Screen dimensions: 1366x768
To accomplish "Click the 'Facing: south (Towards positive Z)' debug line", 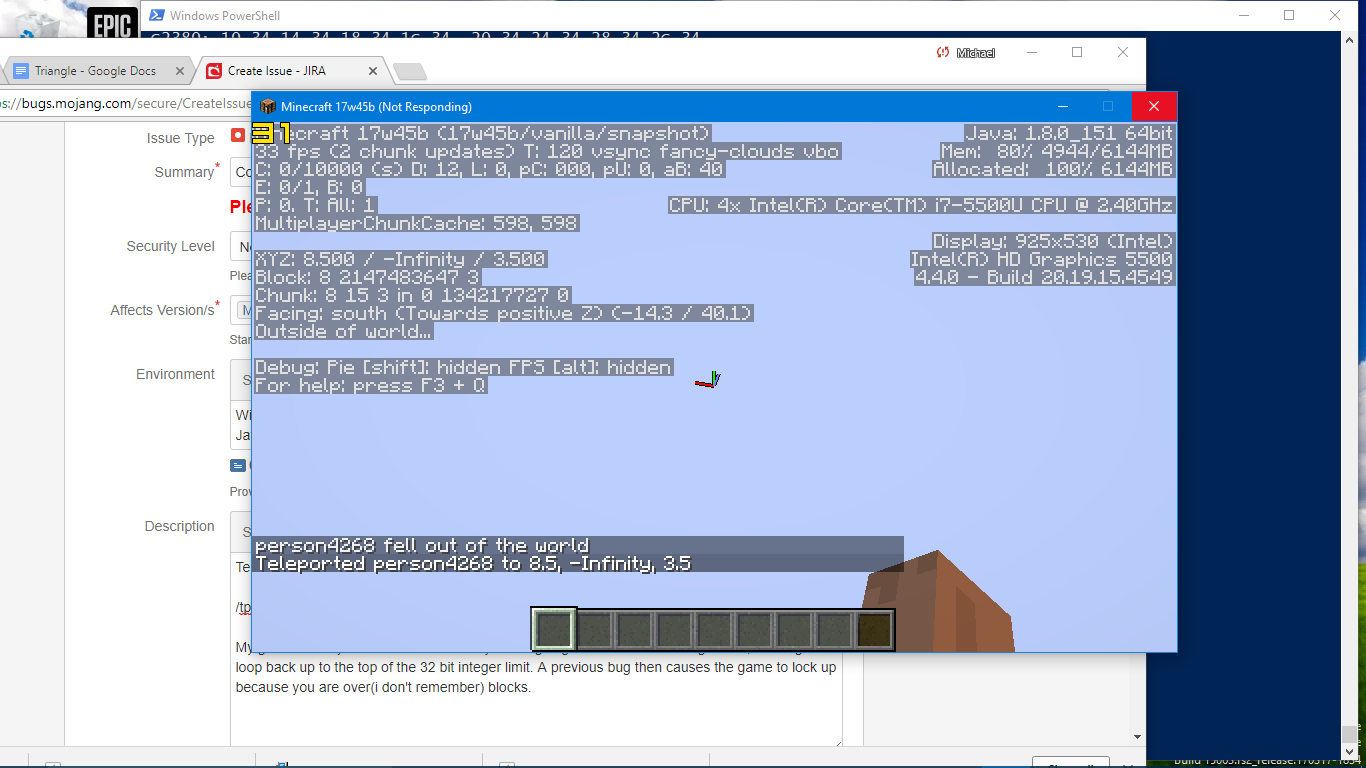I will pyautogui.click(x=503, y=314).
